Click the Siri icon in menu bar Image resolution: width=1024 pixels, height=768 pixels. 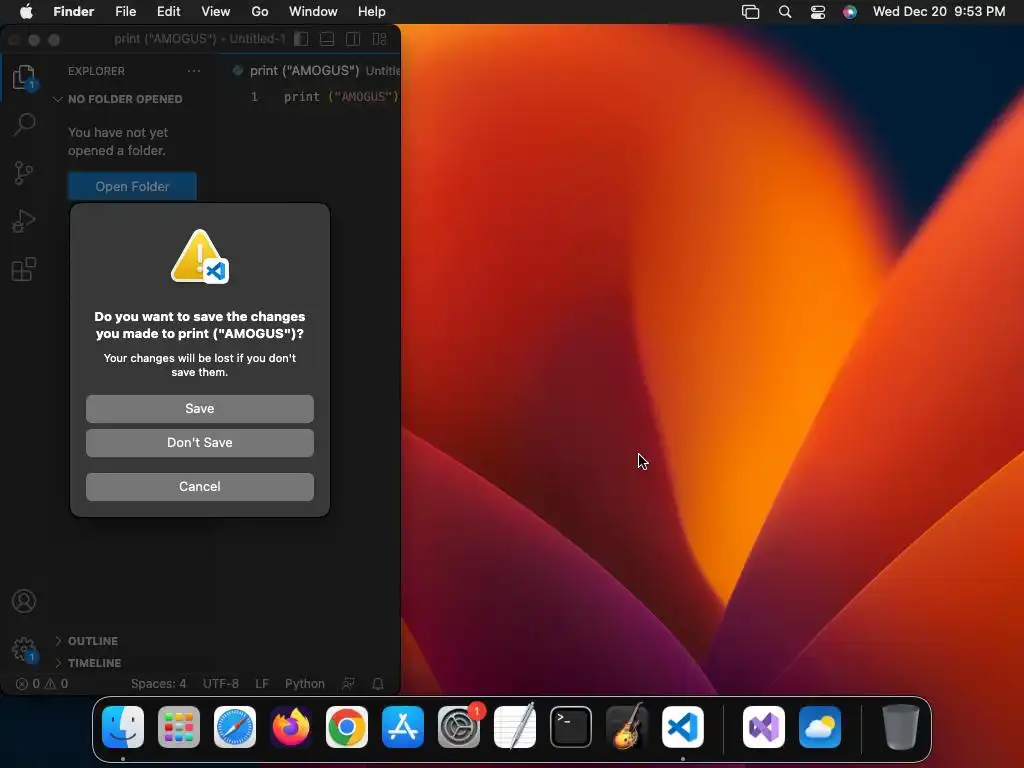[850, 12]
